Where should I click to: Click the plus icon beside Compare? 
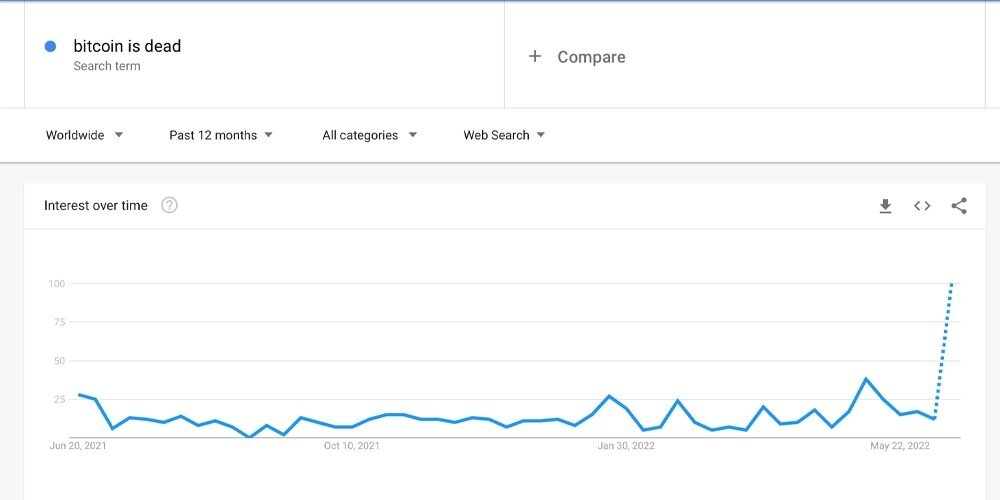pos(535,56)
